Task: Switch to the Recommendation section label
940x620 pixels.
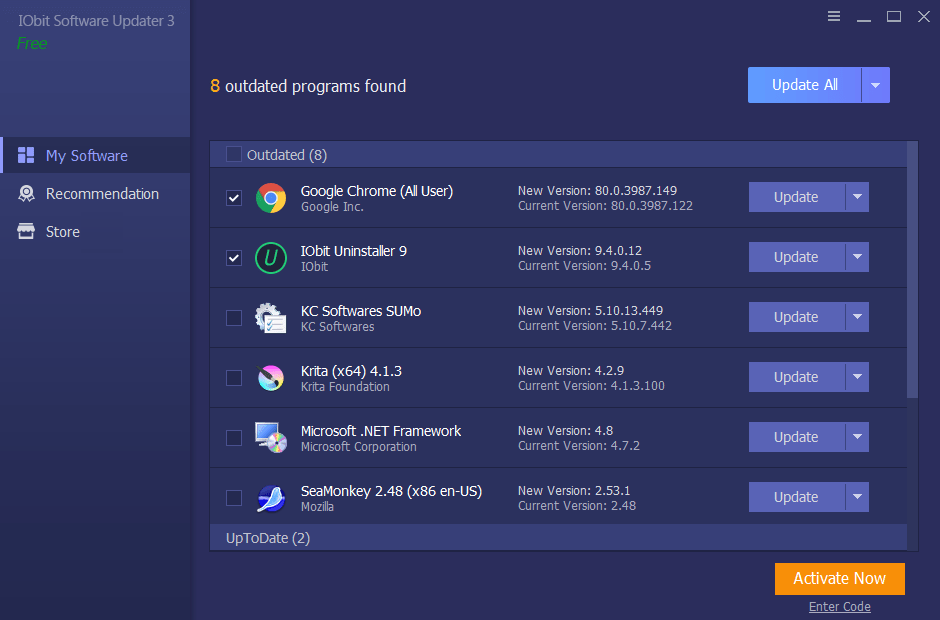Action: [103, 194]
